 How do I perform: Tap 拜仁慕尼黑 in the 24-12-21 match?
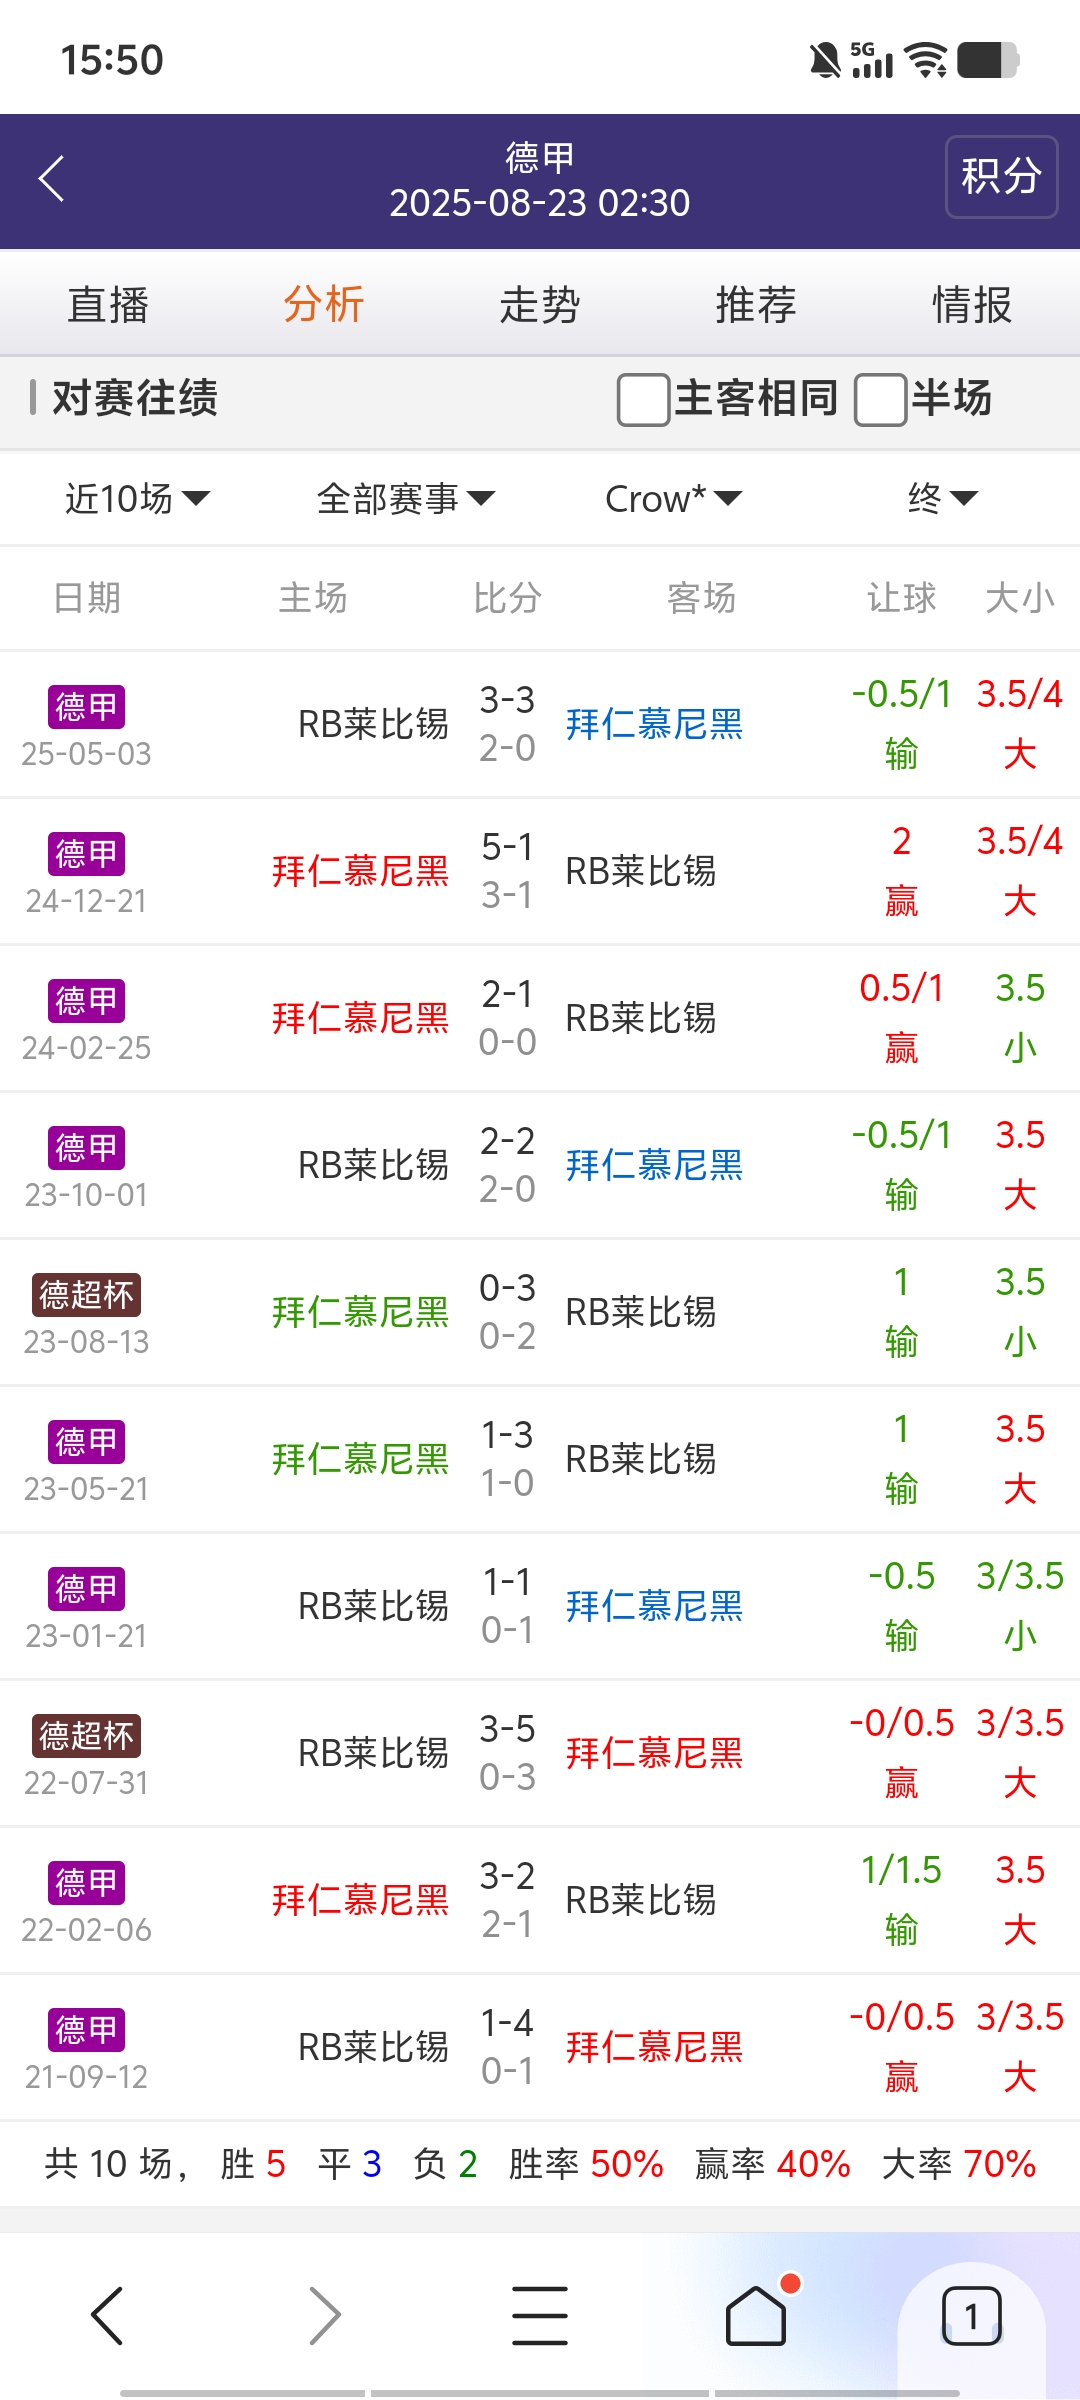(360, 871)
